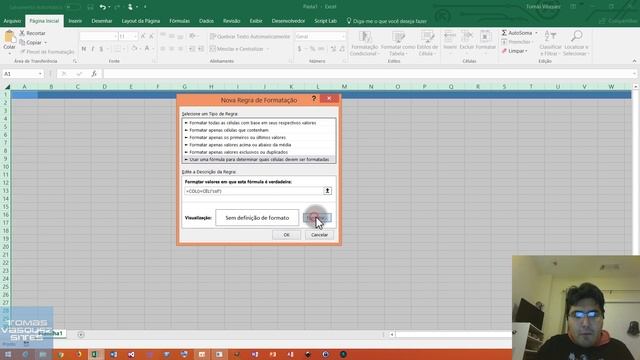The height and width of the screenshot is (360, 640).
Task: Click the Quebrar Texto Automaticamente button
Action: pyautogui.click(x=250, y=37)
